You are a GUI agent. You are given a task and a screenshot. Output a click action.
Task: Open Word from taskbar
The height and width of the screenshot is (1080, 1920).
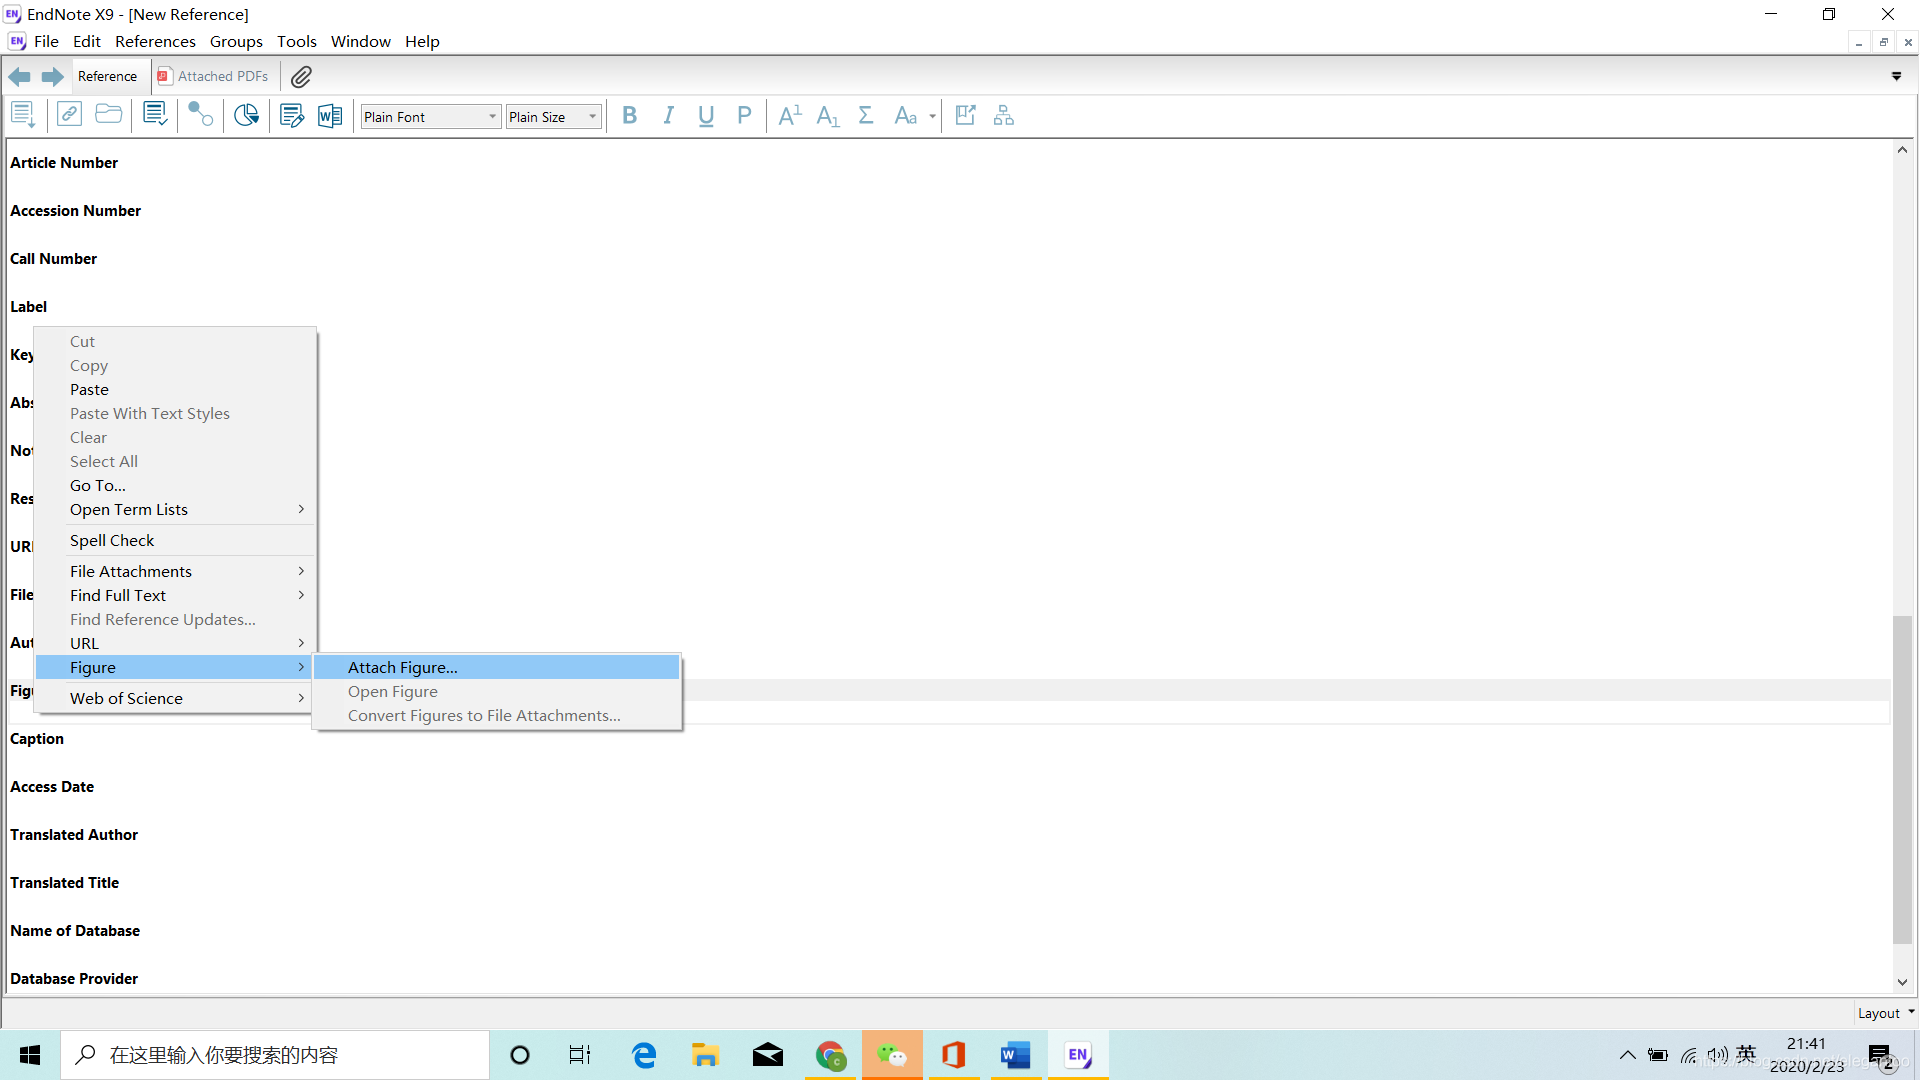click(1016, 1055)
